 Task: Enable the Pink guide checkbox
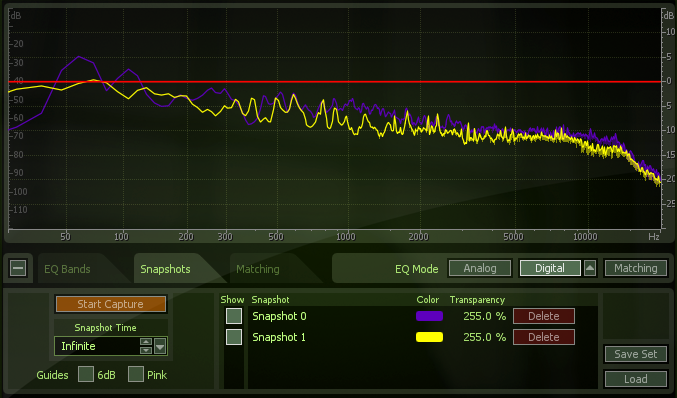click(136, 374)
